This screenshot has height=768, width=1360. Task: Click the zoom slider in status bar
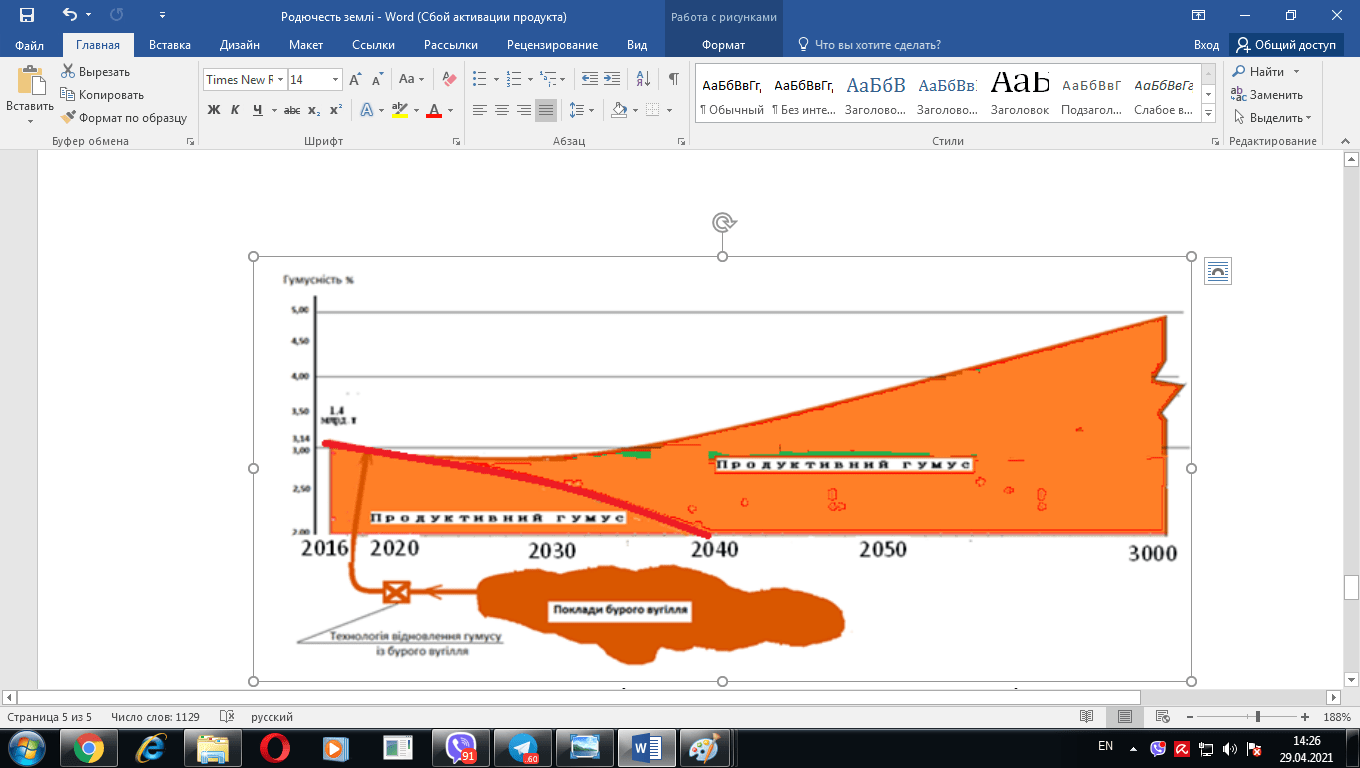pos(1258,717)
